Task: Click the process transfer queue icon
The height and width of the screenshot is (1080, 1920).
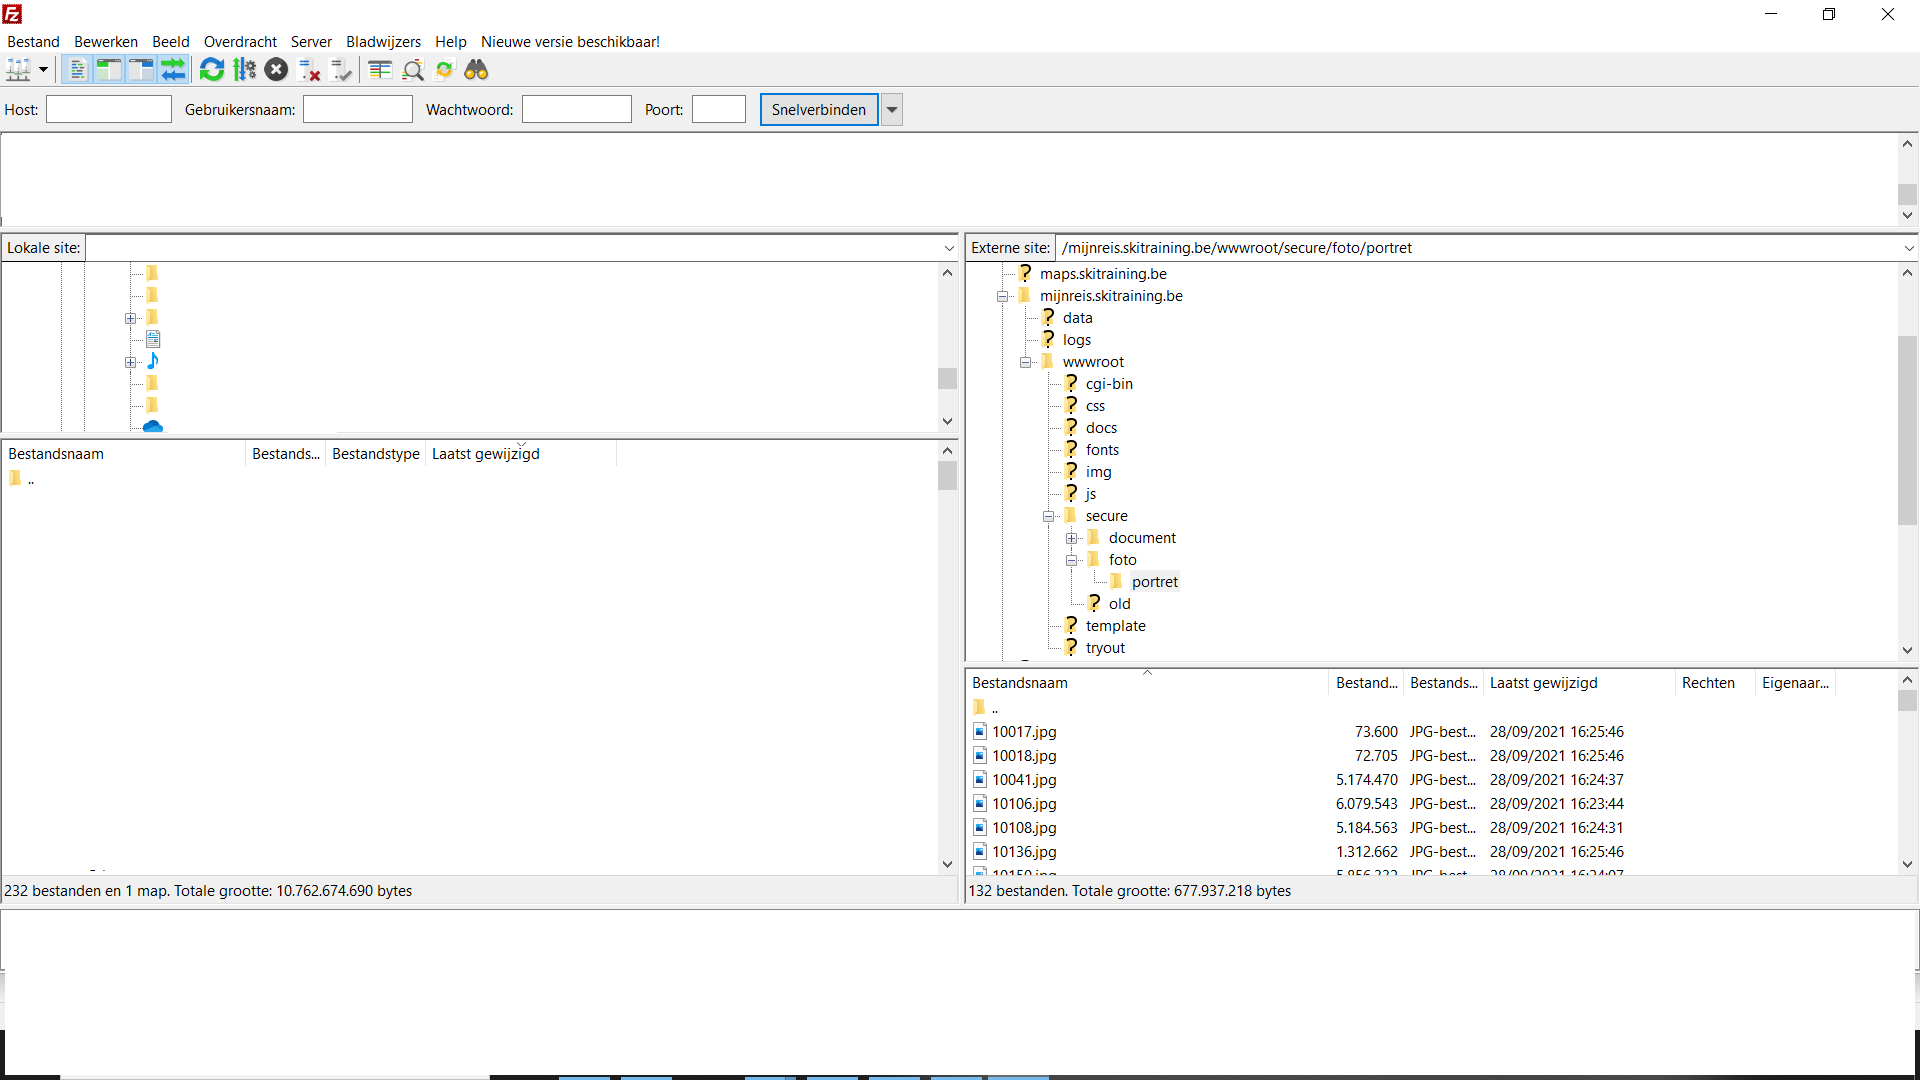Action: coord(244,70)
